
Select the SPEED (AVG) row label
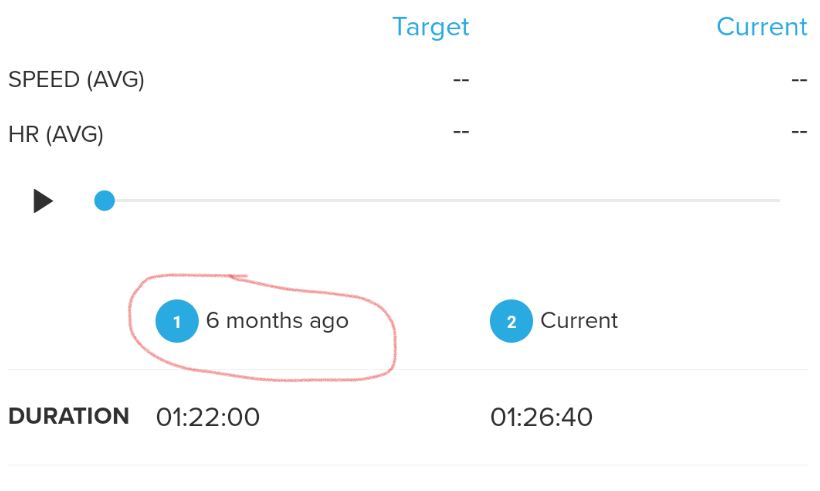point(76,81)
